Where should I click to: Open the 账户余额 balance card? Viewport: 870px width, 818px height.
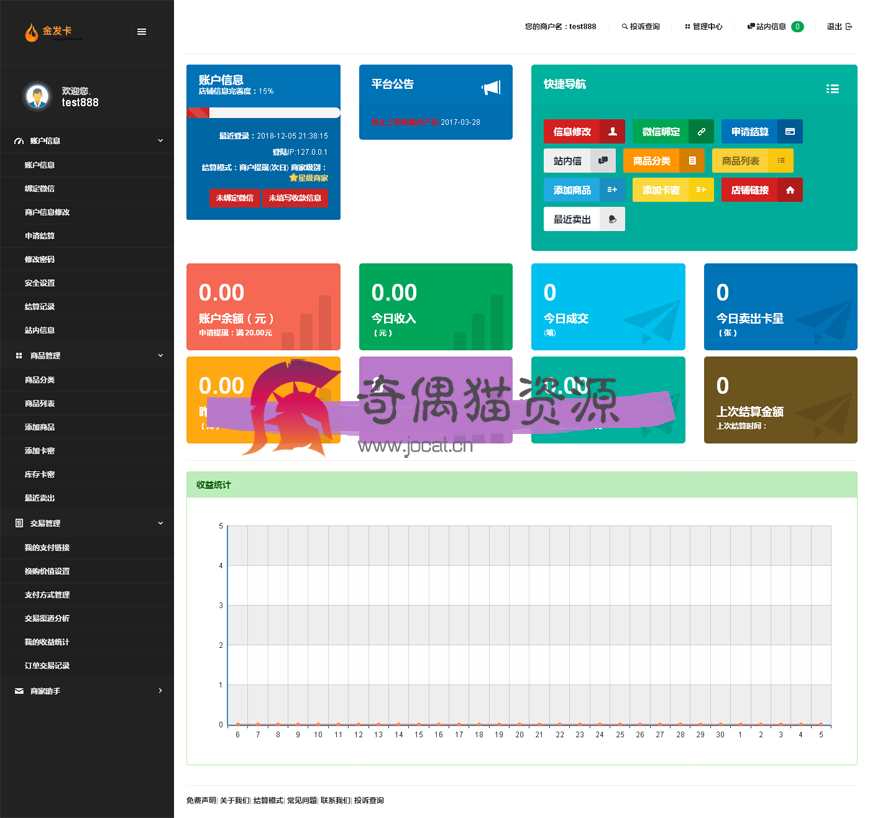pos(264,306)
